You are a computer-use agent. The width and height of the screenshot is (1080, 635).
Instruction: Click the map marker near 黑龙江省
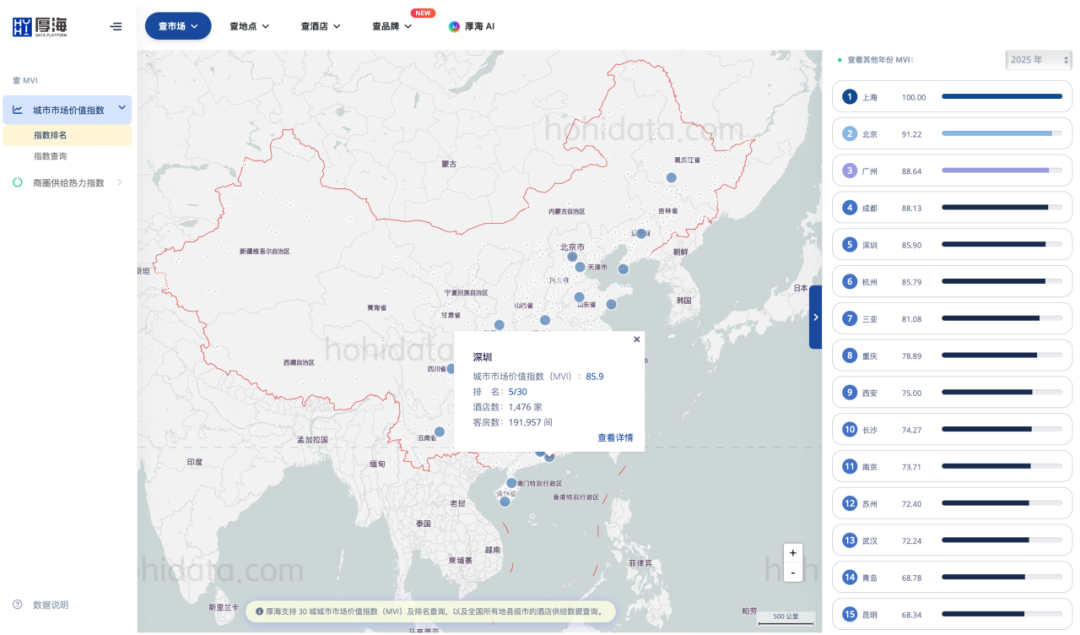[672, 178]
